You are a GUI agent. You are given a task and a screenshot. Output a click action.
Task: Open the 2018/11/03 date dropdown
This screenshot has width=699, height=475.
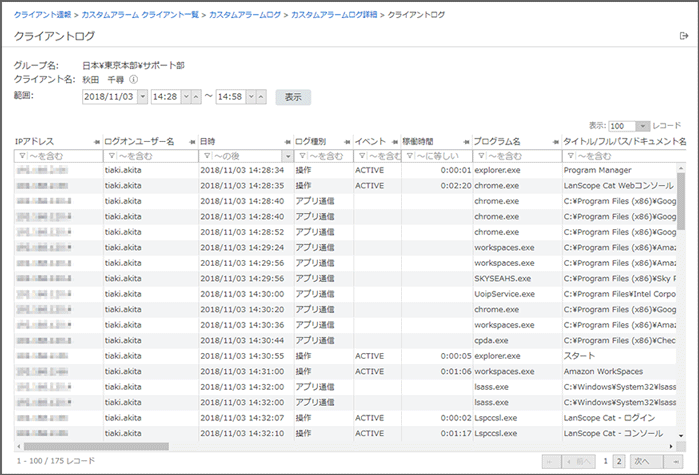pos(142,97)
